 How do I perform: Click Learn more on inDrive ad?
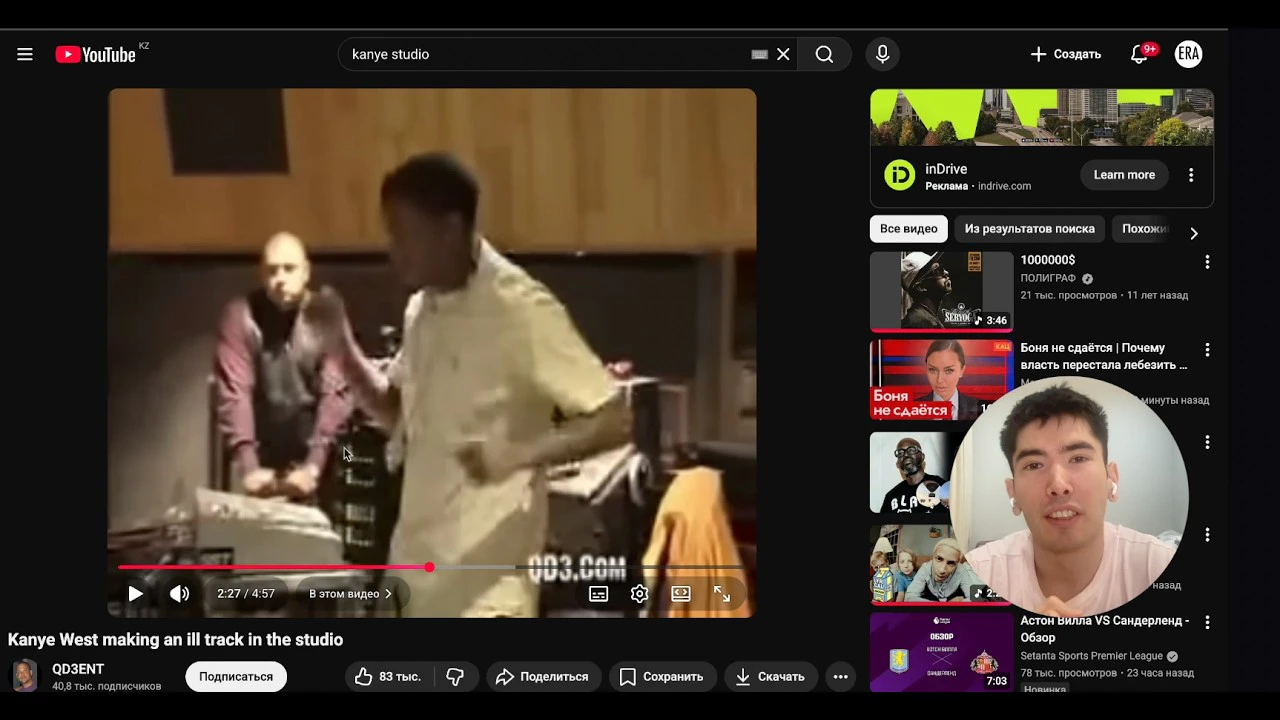(x=1124, y=175)
